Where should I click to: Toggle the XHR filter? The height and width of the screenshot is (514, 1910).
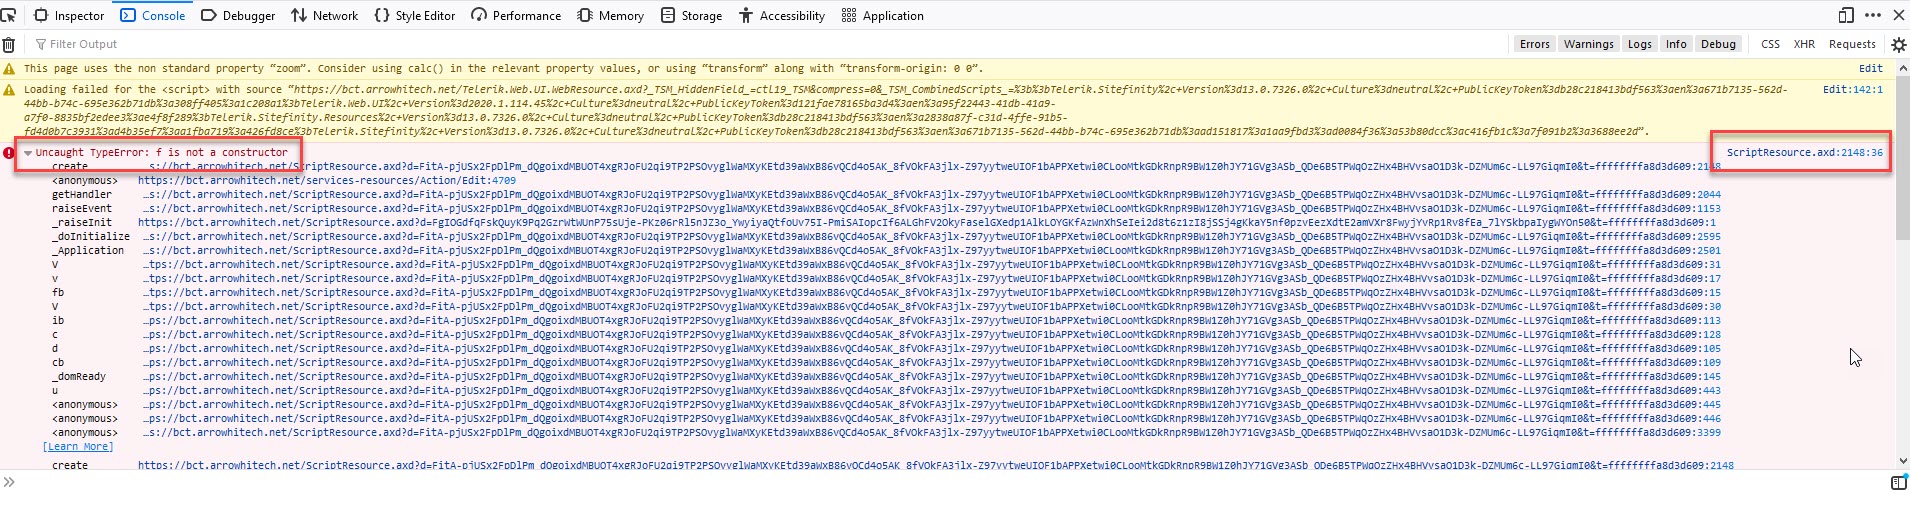(1804, 44)
